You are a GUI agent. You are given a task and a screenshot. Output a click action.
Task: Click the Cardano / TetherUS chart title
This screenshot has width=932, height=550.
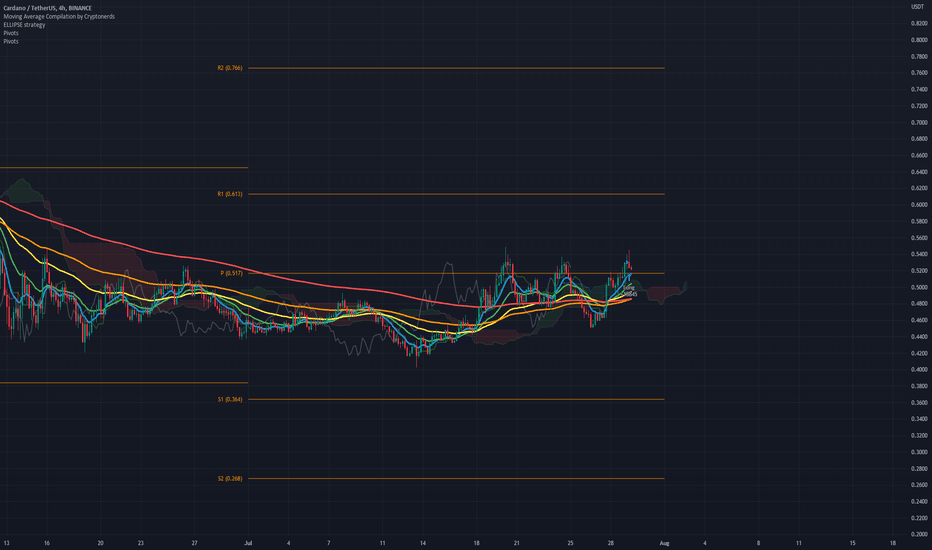tap(48, 8)
